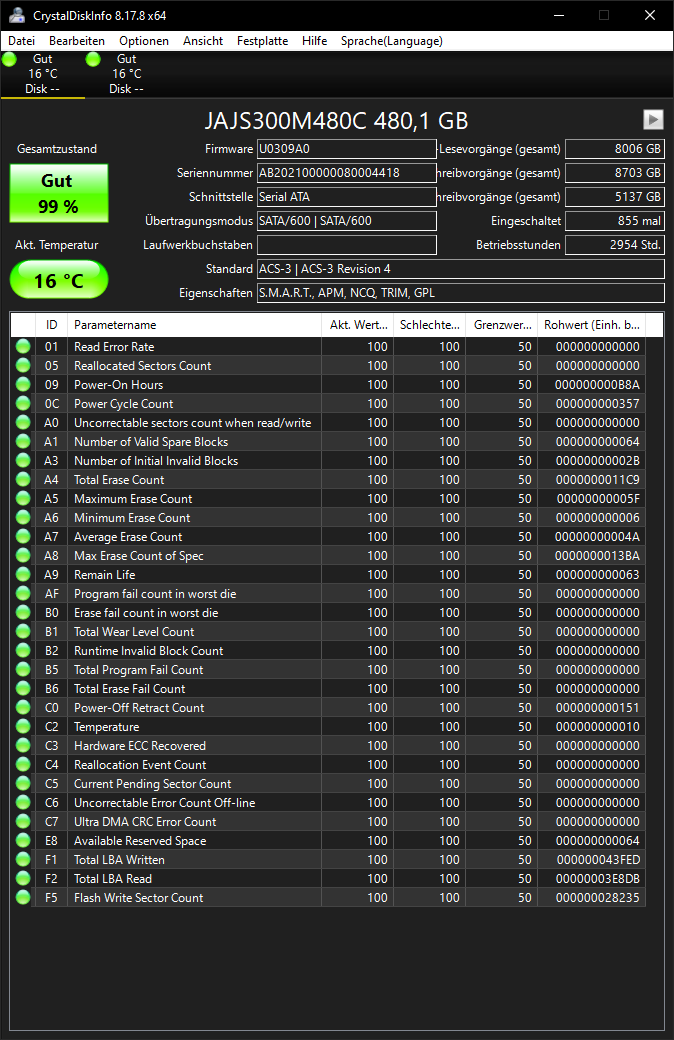This screenshot has width=674, height=1040.
Task: Click the Lesevorgänge value 8006 GB
Action: point(614,149)
